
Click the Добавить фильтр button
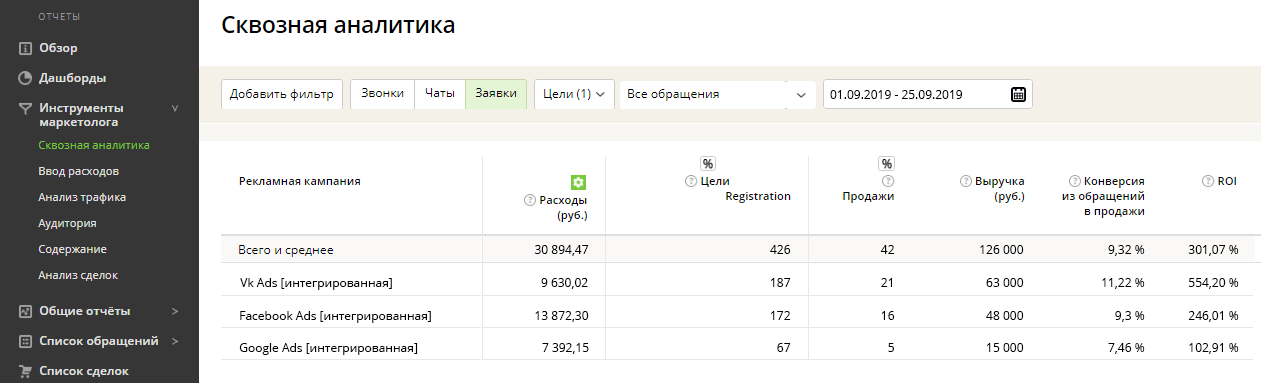coord(282,94)
